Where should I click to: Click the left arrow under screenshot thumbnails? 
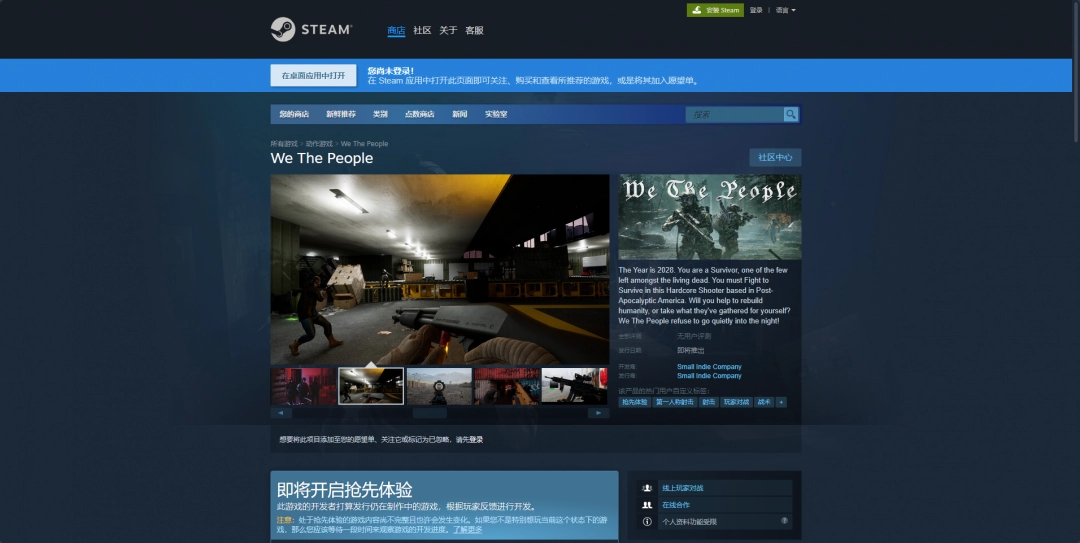pos(281,412)
